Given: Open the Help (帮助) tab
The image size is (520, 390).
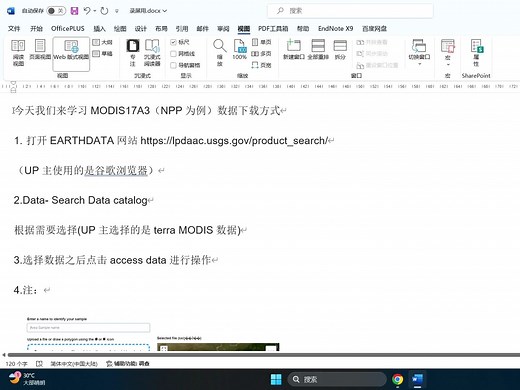Looking at the screenshot, I should [303, 29].
